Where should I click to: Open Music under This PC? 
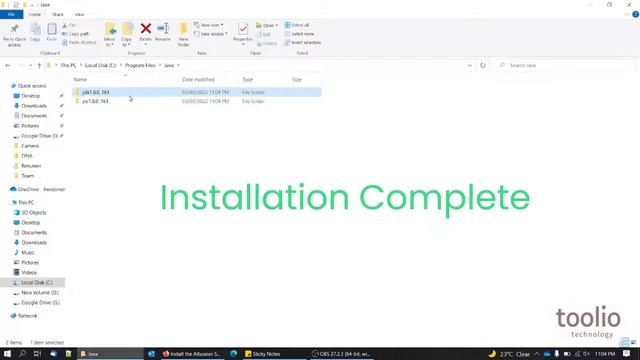click(x=28, y=253)
